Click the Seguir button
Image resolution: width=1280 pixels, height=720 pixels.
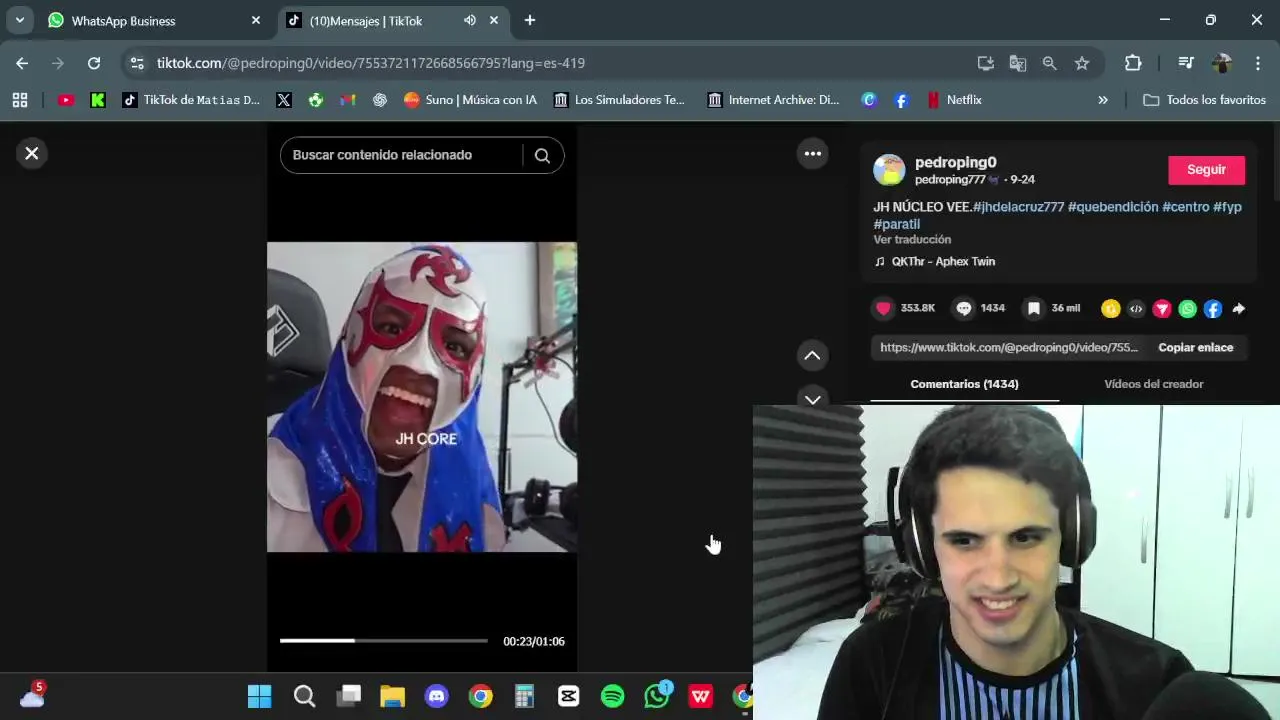point(1206,170)
